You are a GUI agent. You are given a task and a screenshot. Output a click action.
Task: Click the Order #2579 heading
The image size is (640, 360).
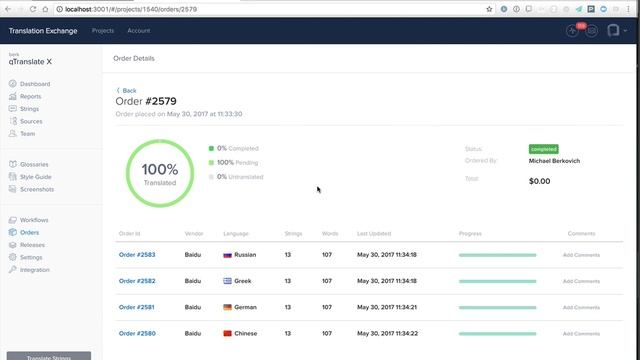tap(146, 101)
